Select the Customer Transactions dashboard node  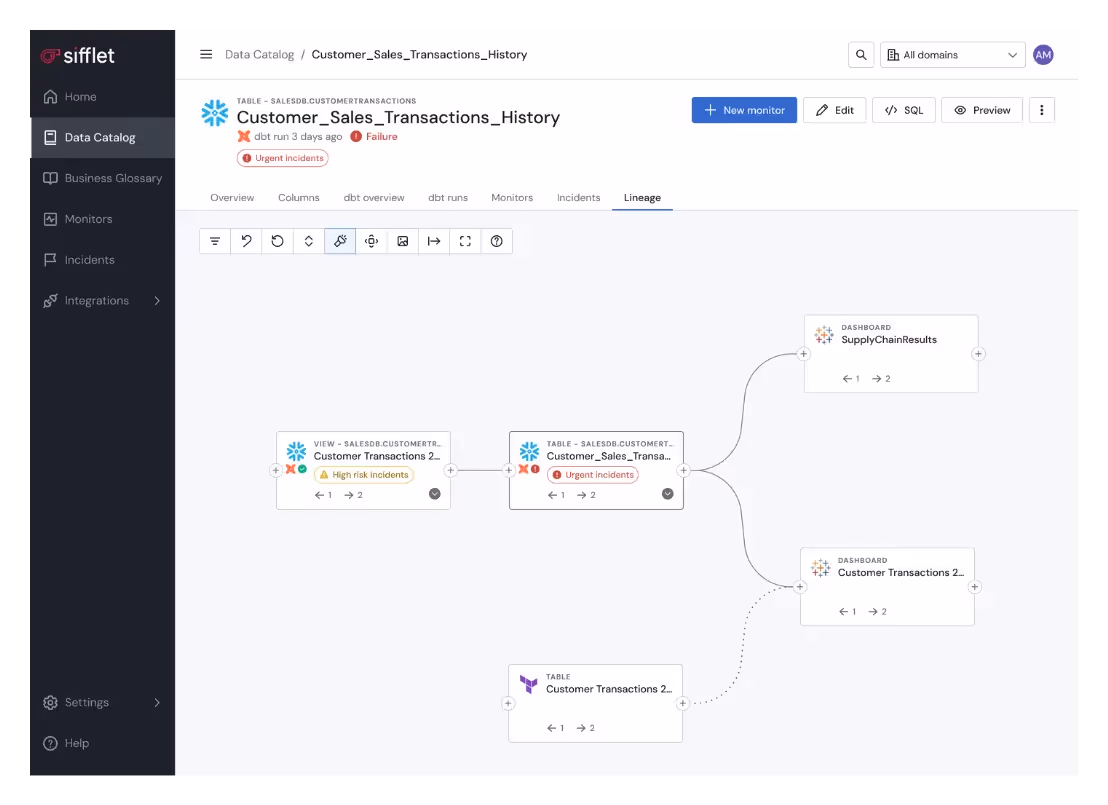point(888,587)
